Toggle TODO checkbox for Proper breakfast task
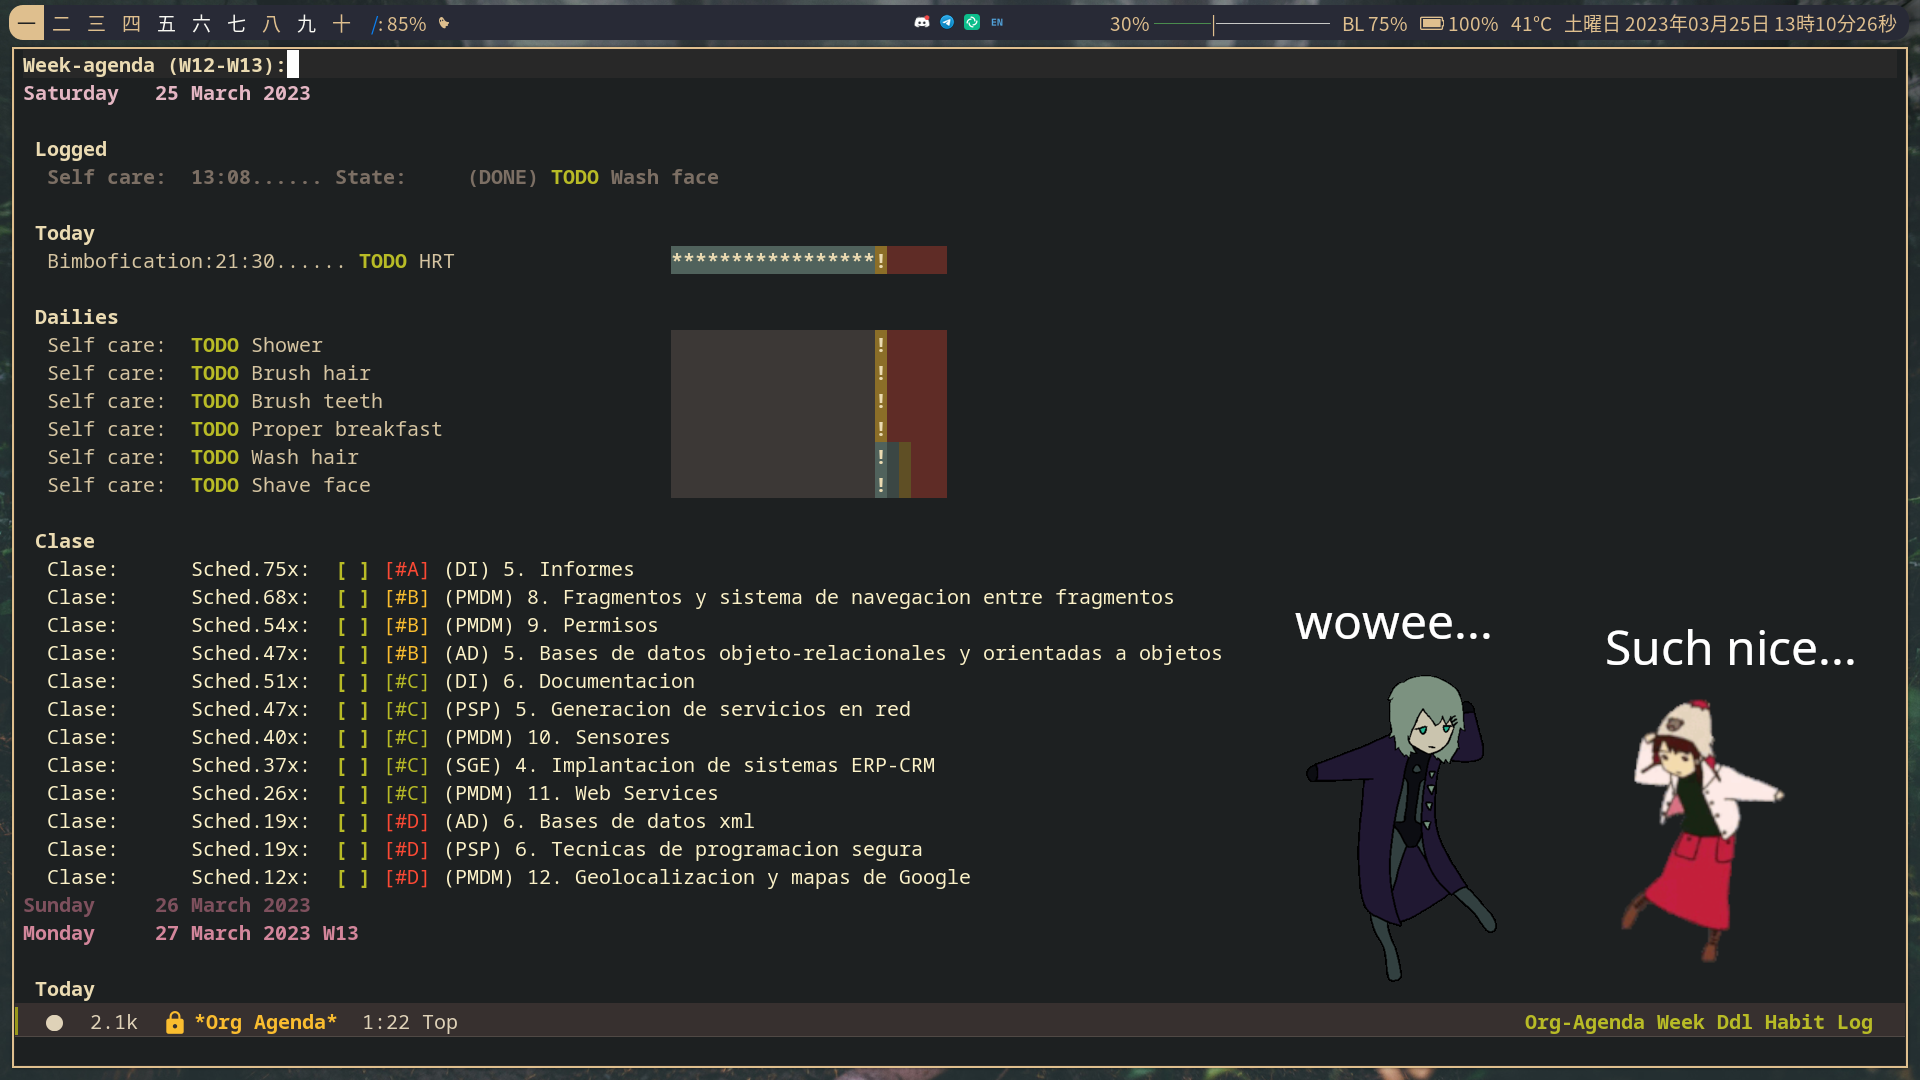 pyautogui.click(x=214, y=429)
